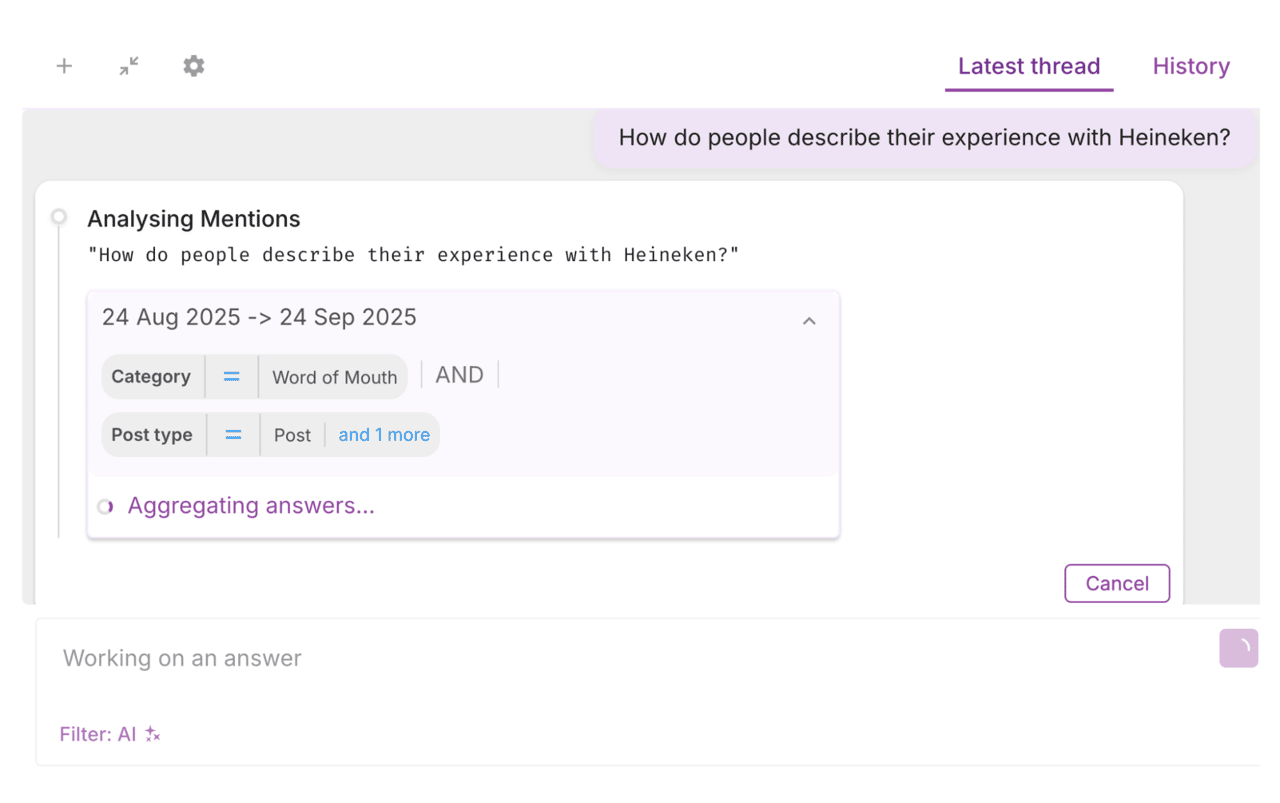Cancel the running analysis
This screenshot has height=803, width=1280.
pyautogui.click(x=1116, y=584)
